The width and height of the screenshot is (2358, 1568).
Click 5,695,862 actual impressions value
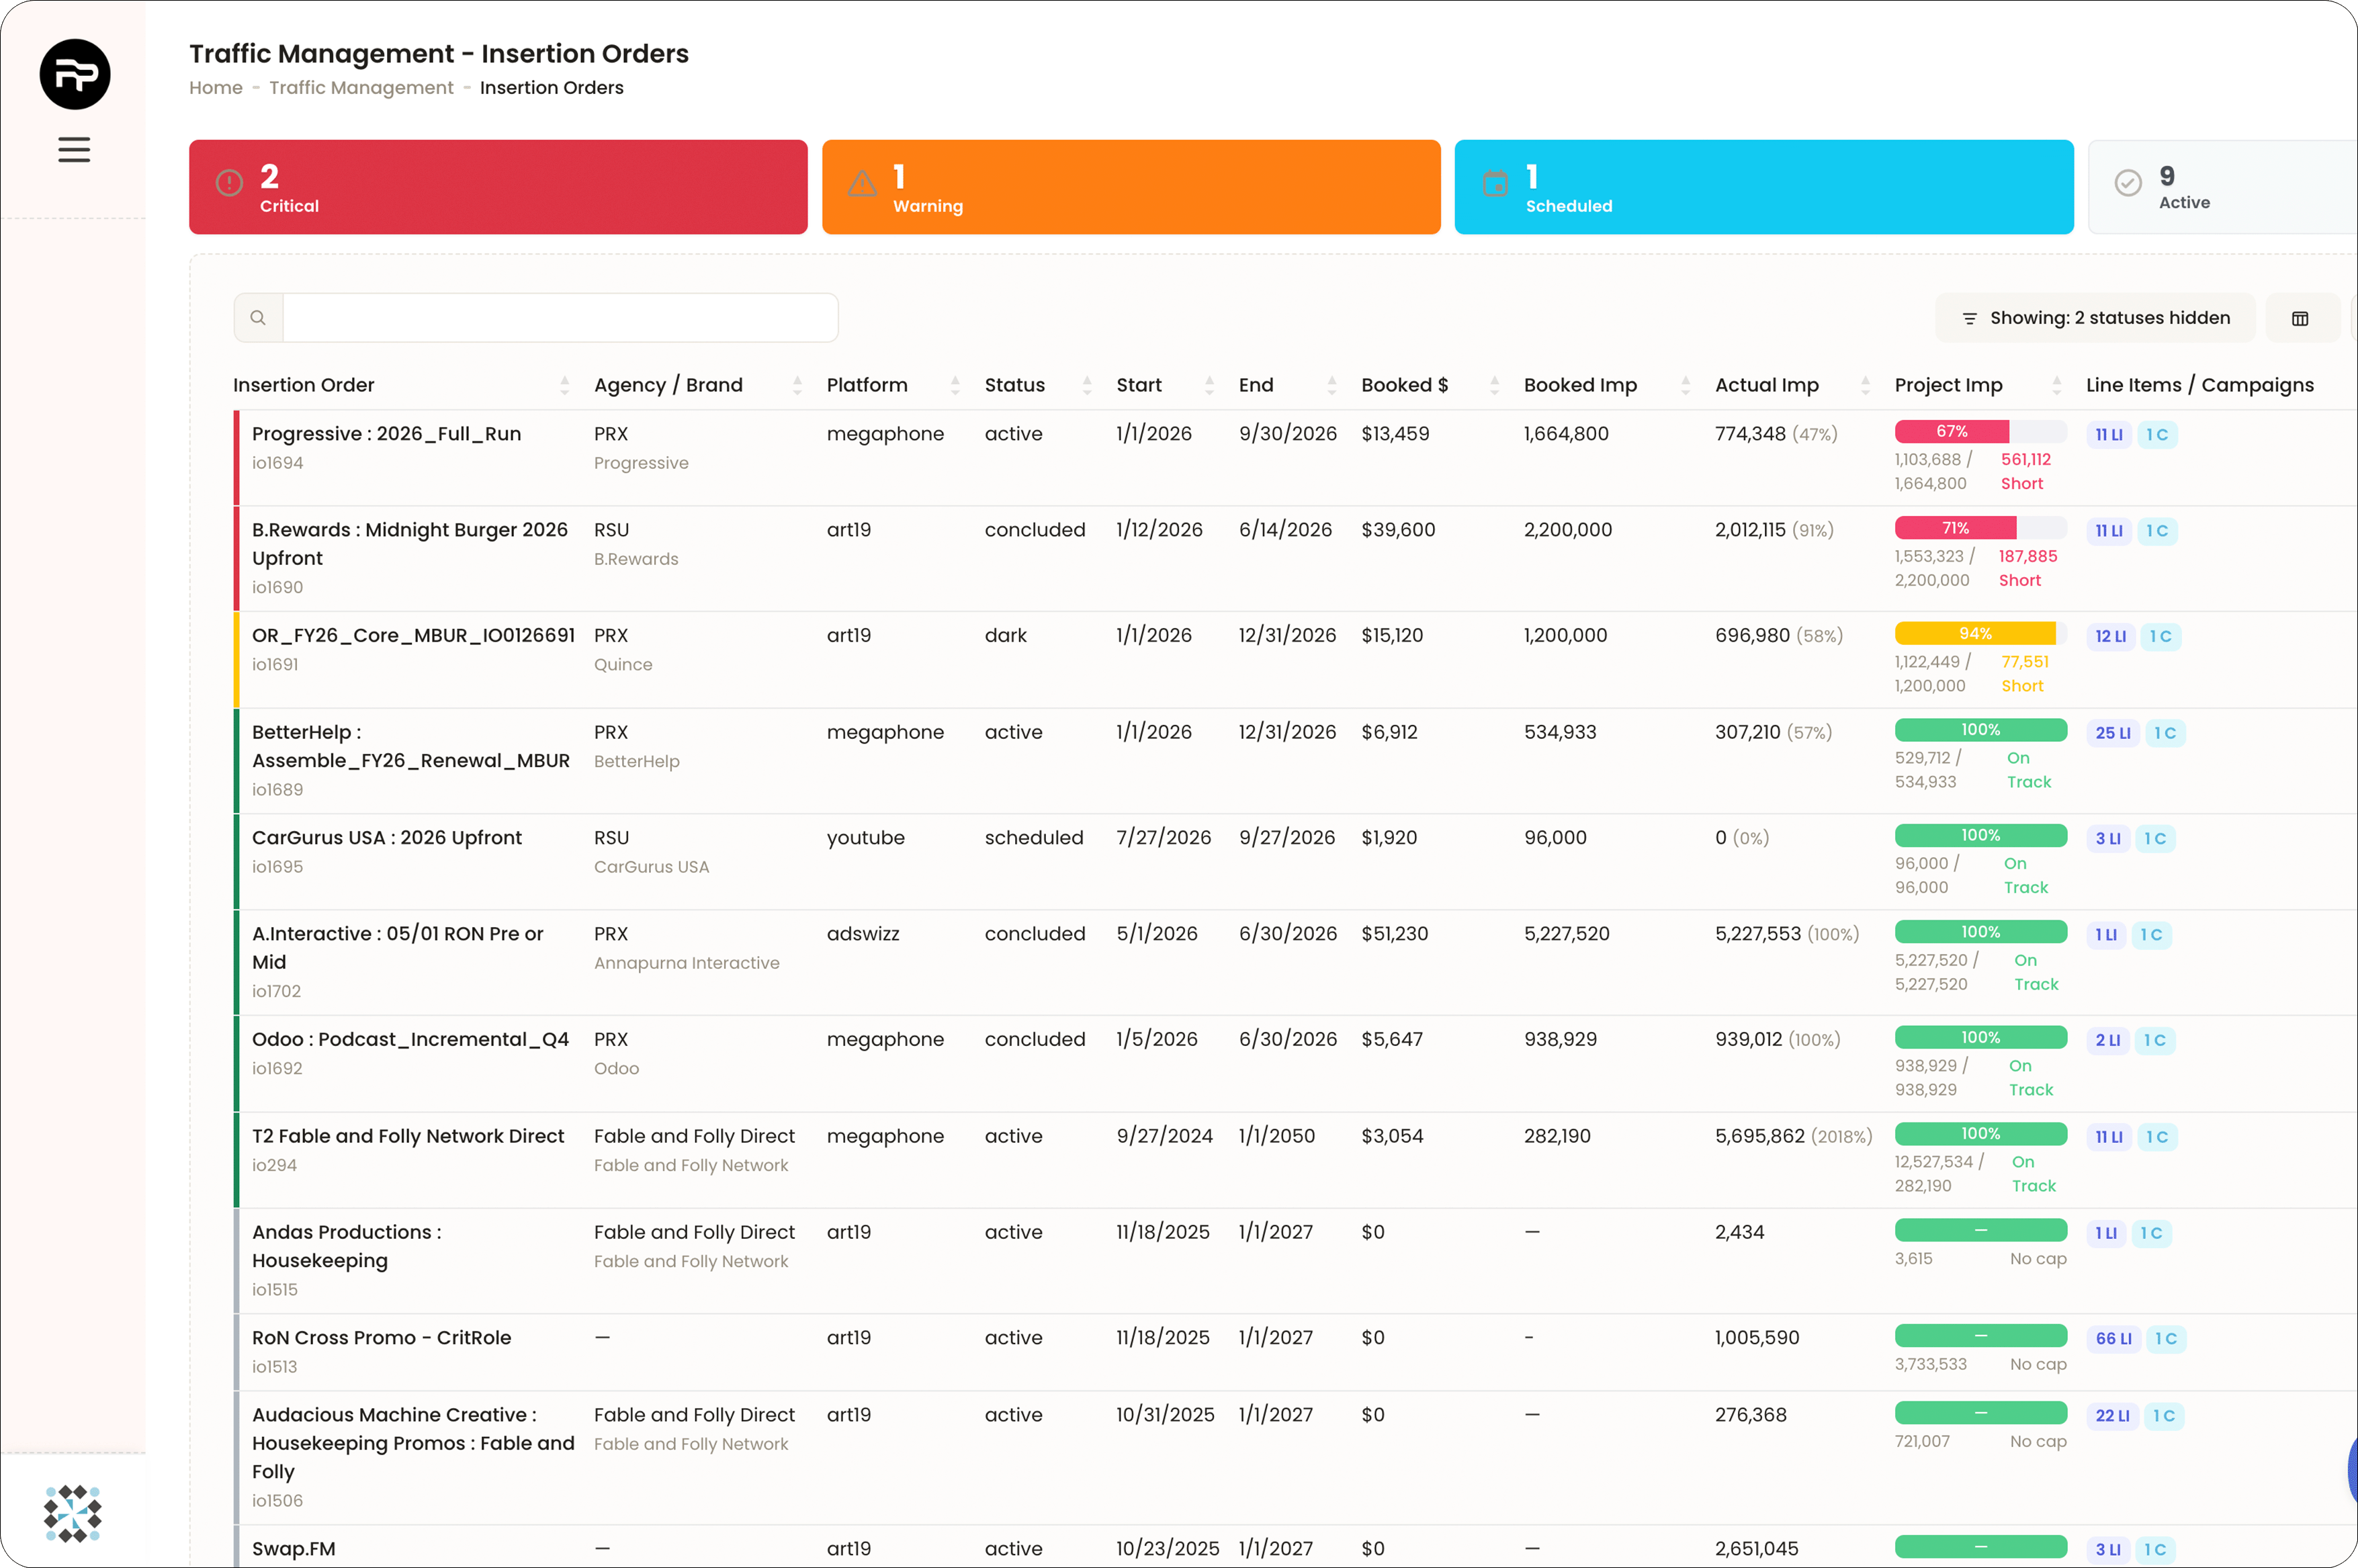point(1759,1136)
